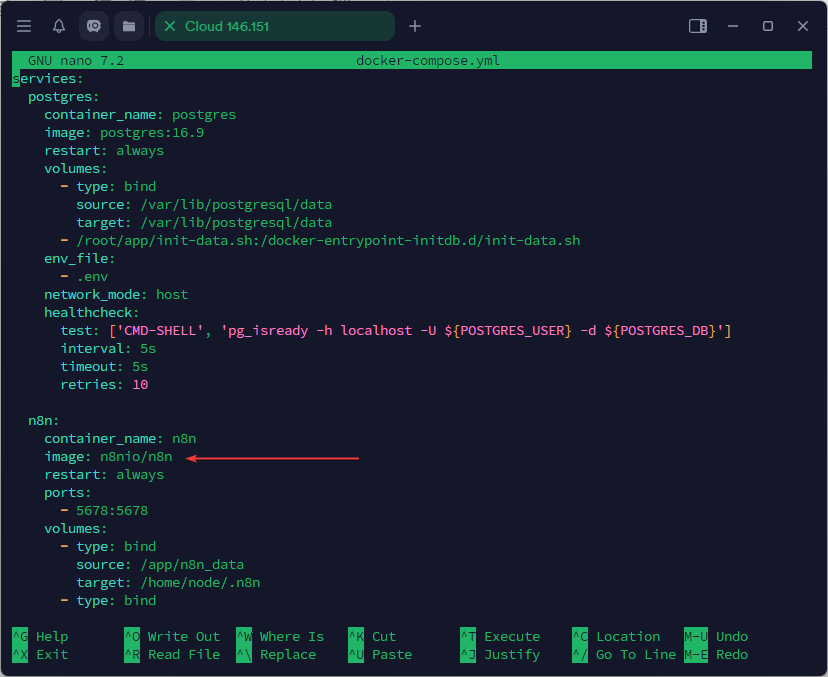This screenshot has width=828, height=677.
Task: Click the 'CMD-SHELL' string in the test line
Action: (x=160, y=331)
